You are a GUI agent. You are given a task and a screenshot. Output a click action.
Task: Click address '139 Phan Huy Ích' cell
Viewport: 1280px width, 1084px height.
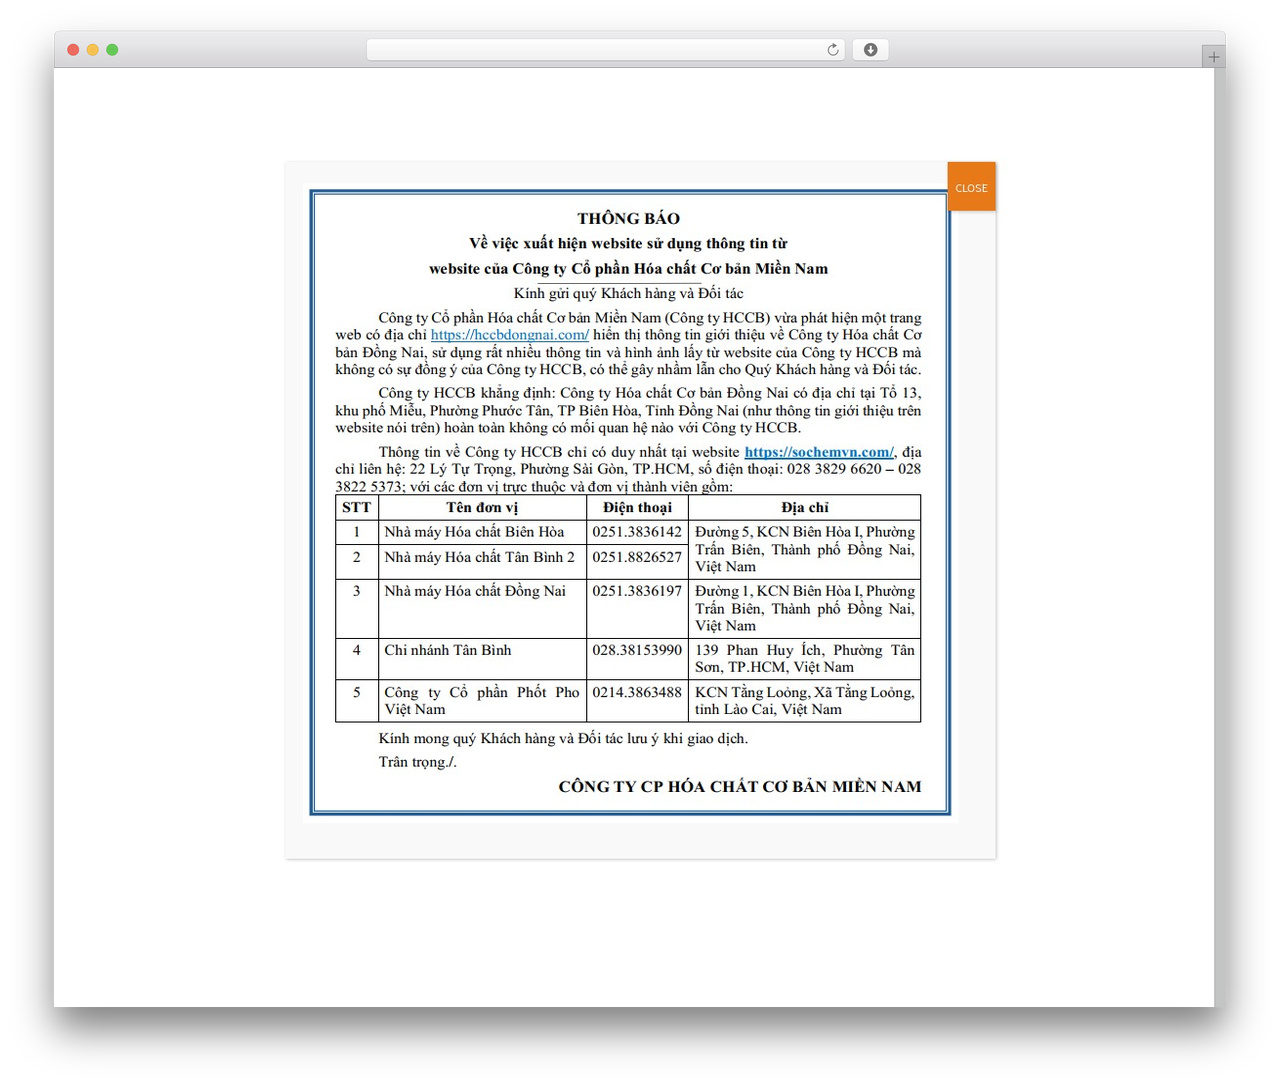click(805, 659)
